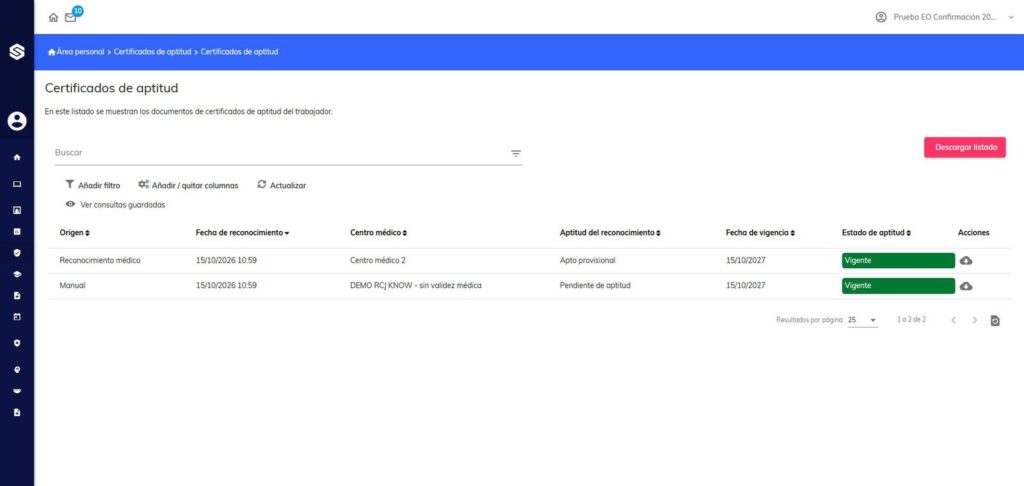This screenshot has width=1024, height=486.
Task: Click the Reconocimiento médico cell
Action: coord(100,260)
